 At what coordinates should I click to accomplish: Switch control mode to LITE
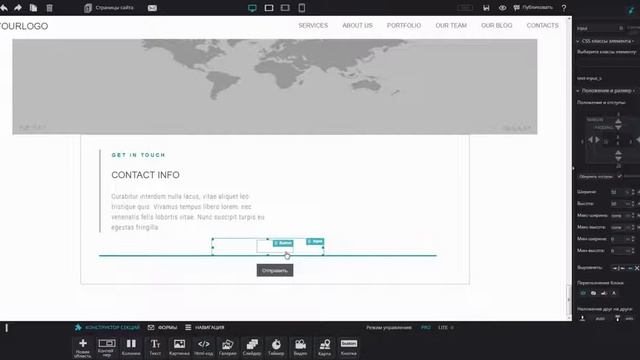[x=443, y=327]
